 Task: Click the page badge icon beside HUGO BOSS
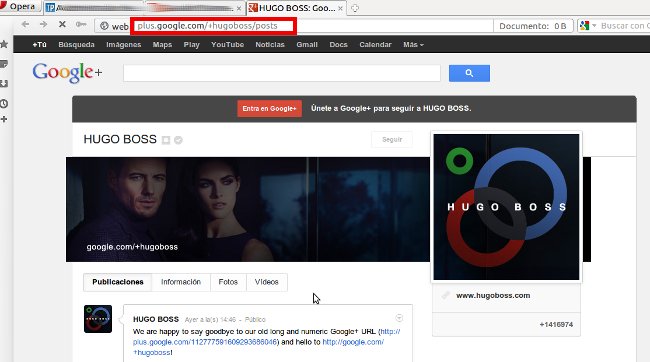pyautogui.click(x=166, y=140)
